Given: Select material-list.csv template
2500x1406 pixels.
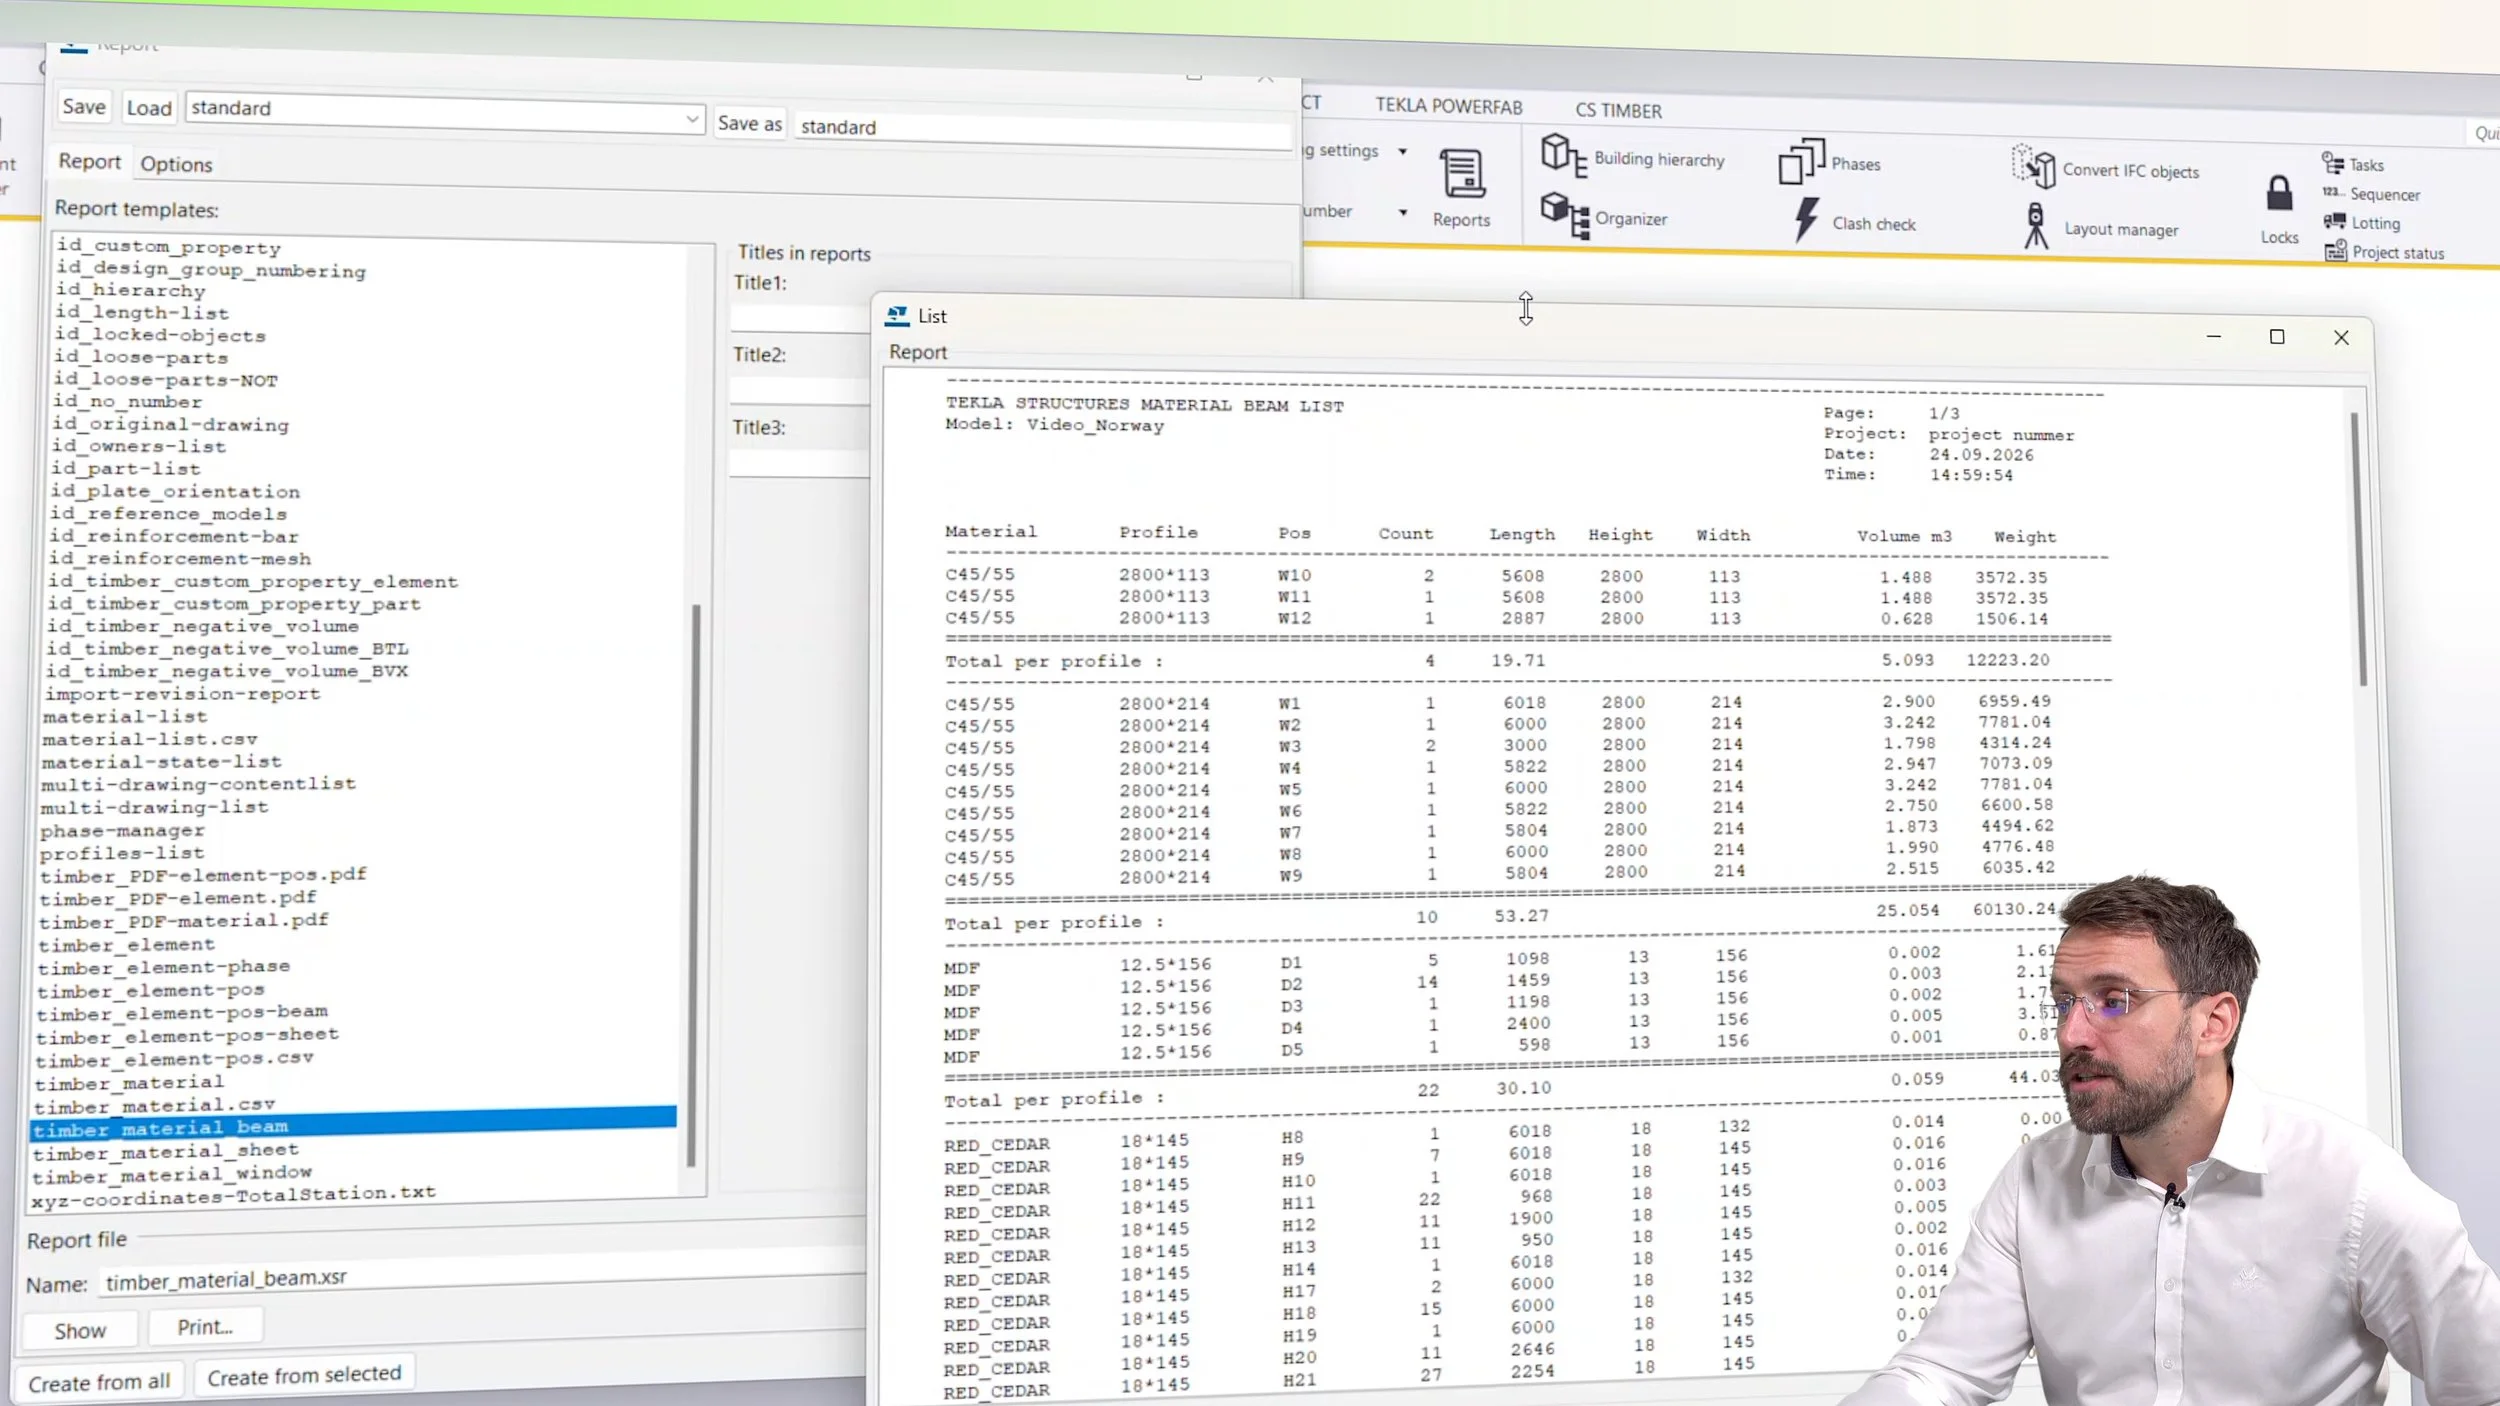Looking at the screenshot, I should coord(150,739).
